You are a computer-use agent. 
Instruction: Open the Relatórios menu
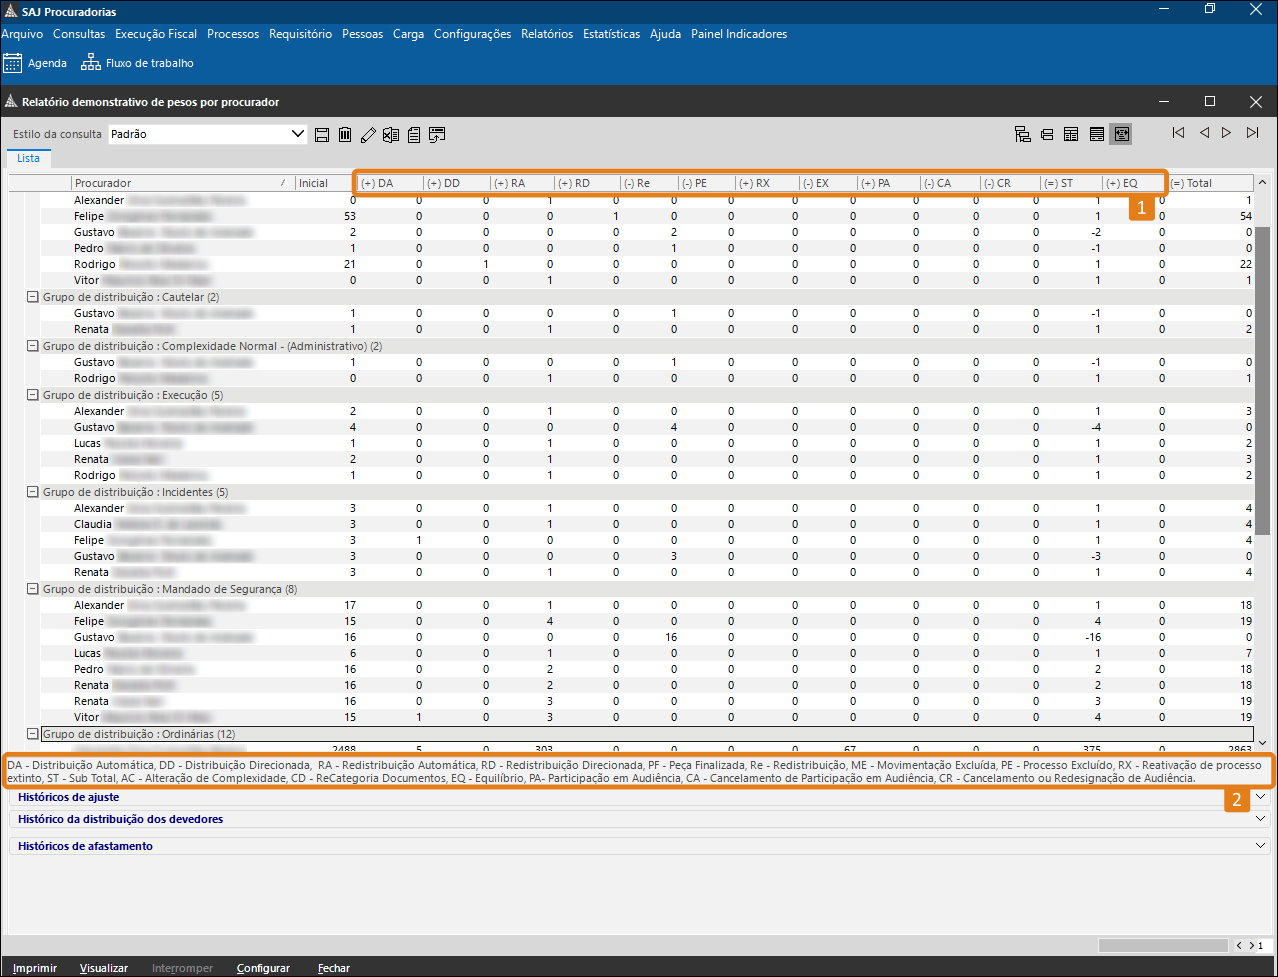click(x=546, y=34)
